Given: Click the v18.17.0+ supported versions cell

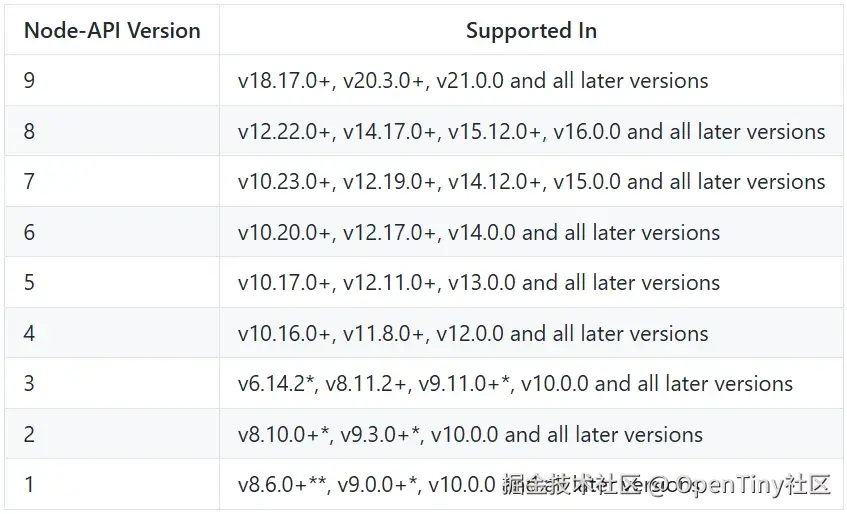Looking at the screenshot, I should pyautogui.click(x=531, y=80).
